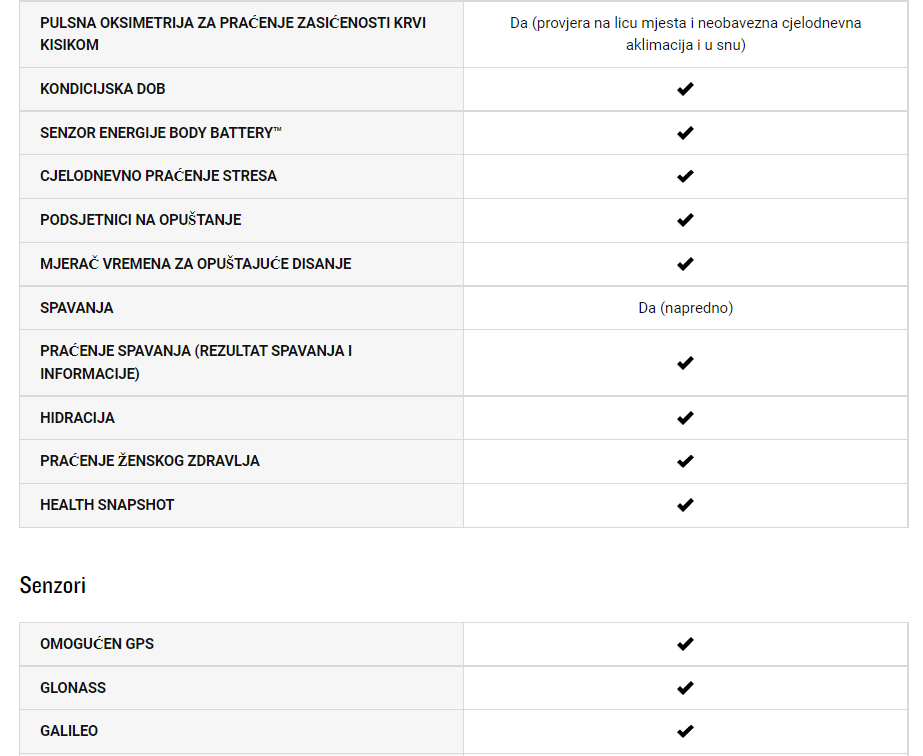Click checkmark for Praćenje spavanja rezultat
923x756 pixels.
pyautogui.click(x=685, y=363)
